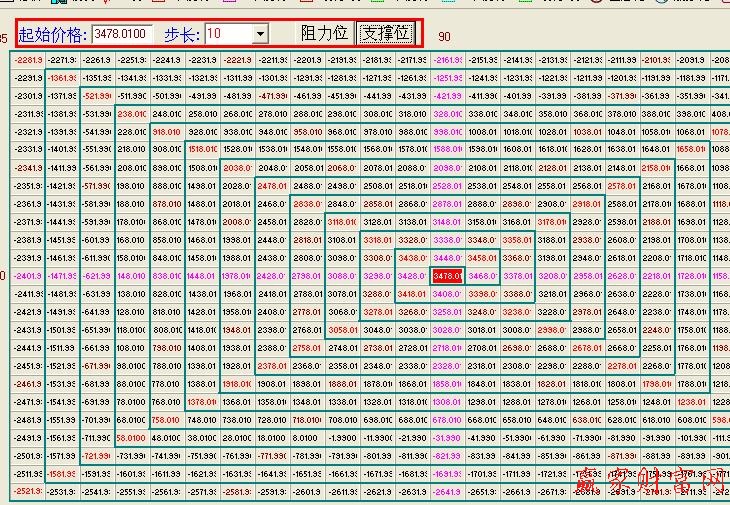Click grid cell showing 3468.0 right of center

(x=483, y=275)
